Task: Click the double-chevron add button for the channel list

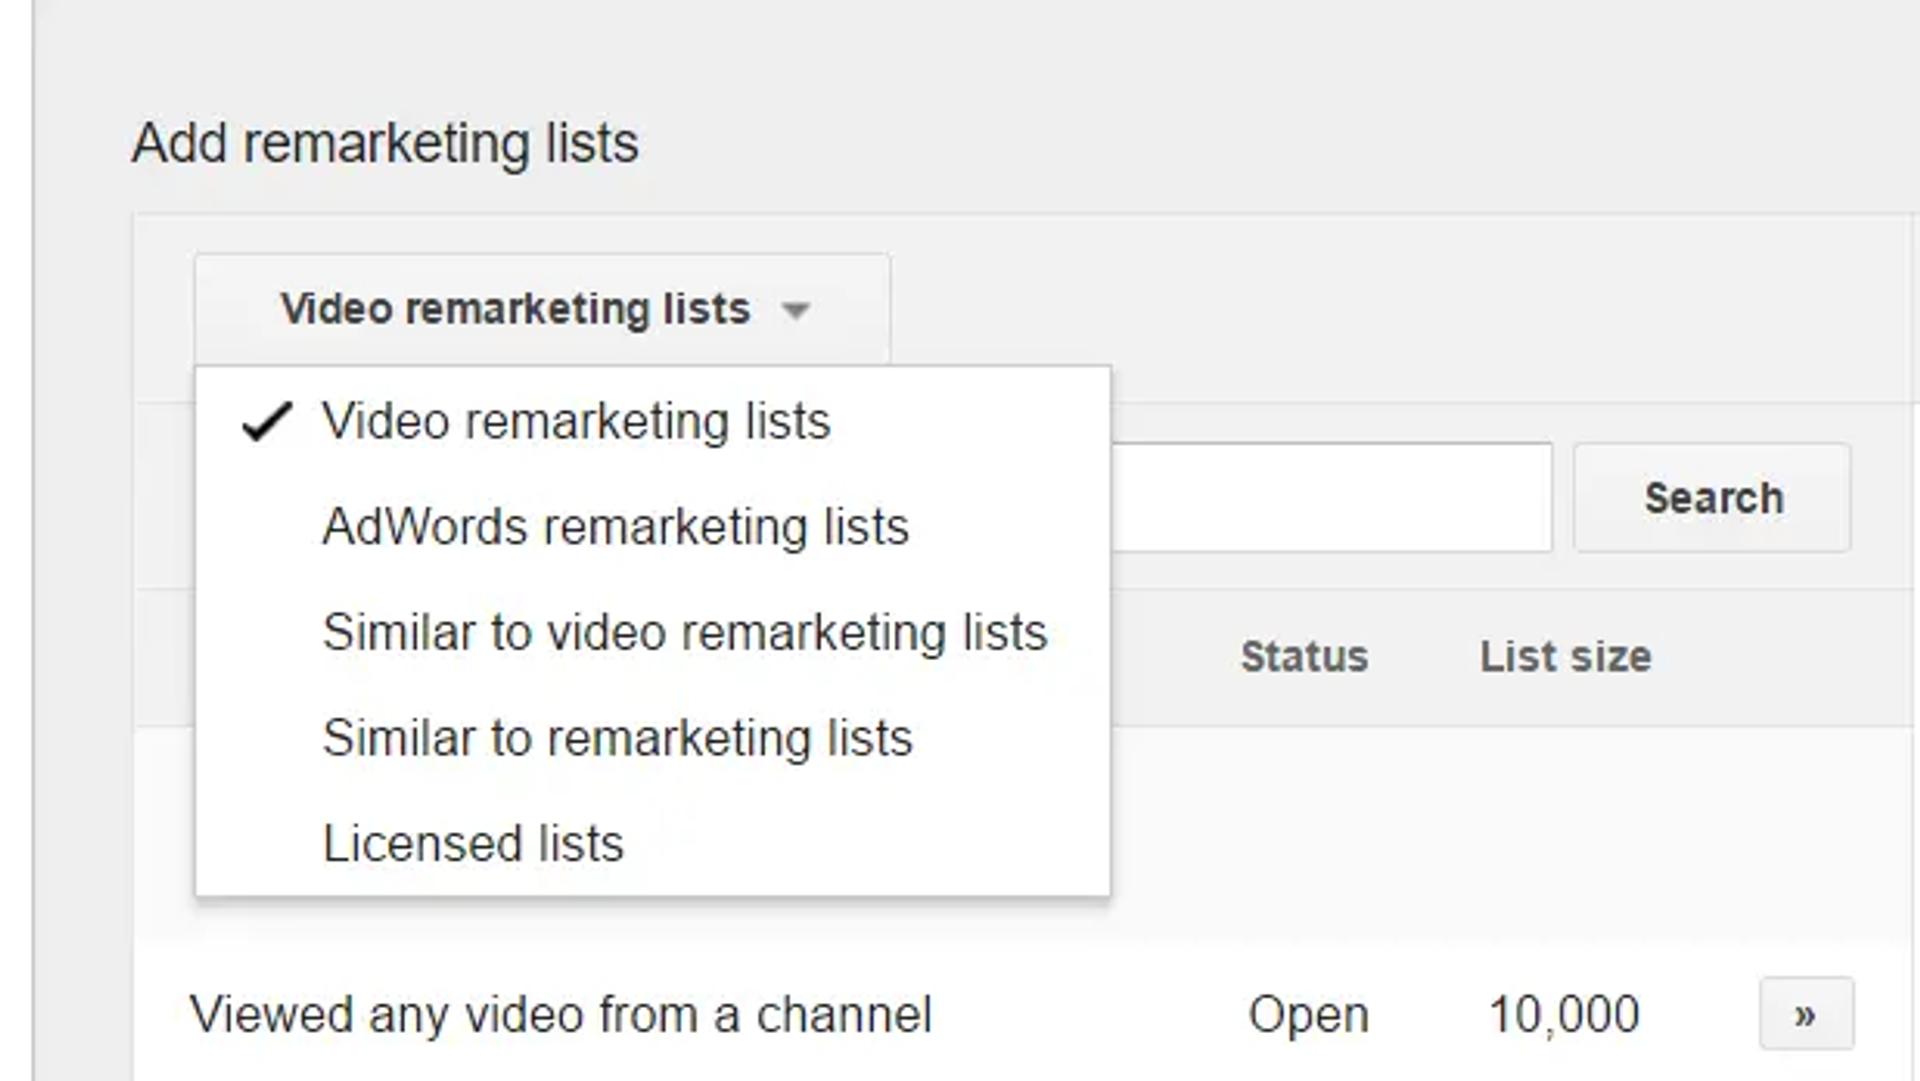Action: click(1806, 1014)
